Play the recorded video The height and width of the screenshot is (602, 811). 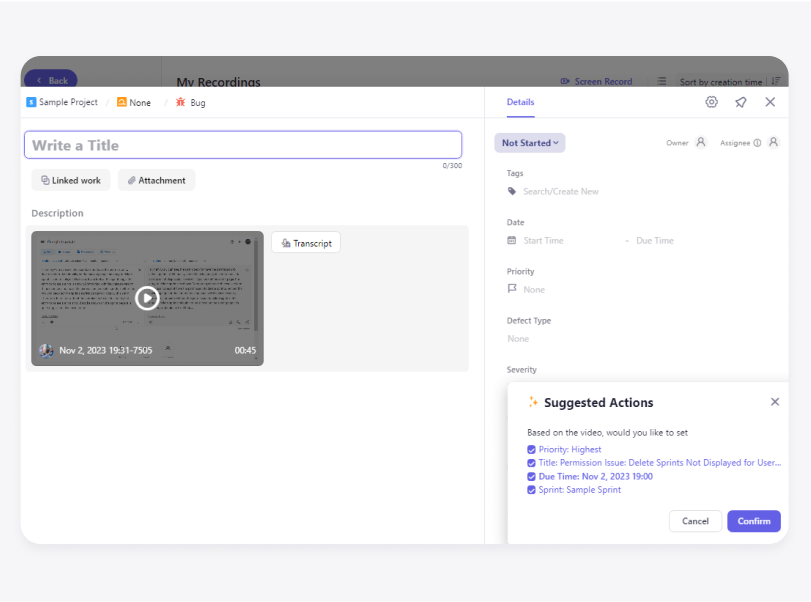coord(147,298)
